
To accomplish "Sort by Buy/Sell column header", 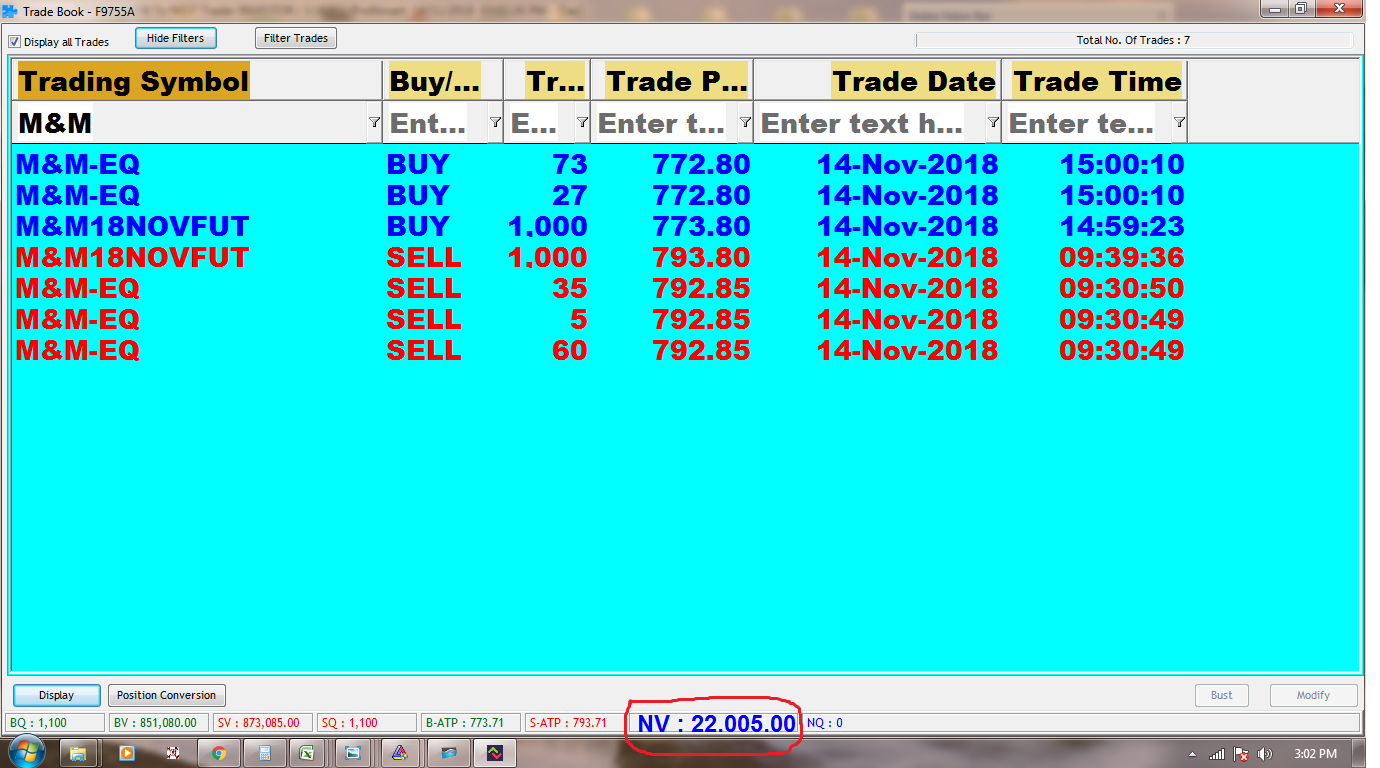I will point(442,80).
